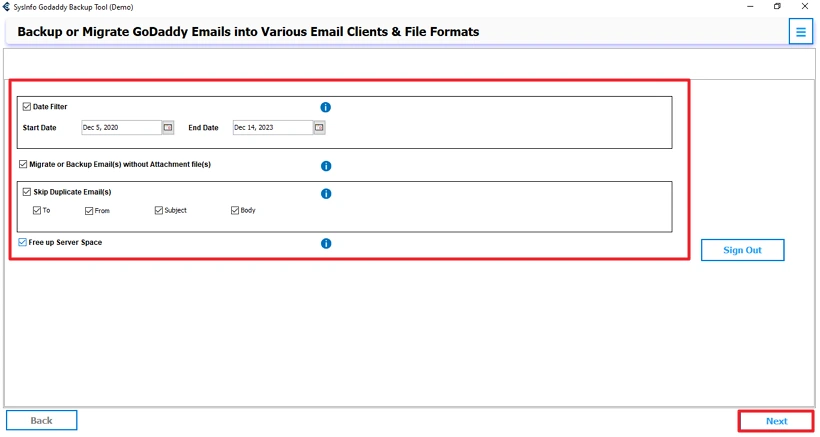
Task: Show info for Skip Duplicate Email(s)
Action: [x=326, y=193]
